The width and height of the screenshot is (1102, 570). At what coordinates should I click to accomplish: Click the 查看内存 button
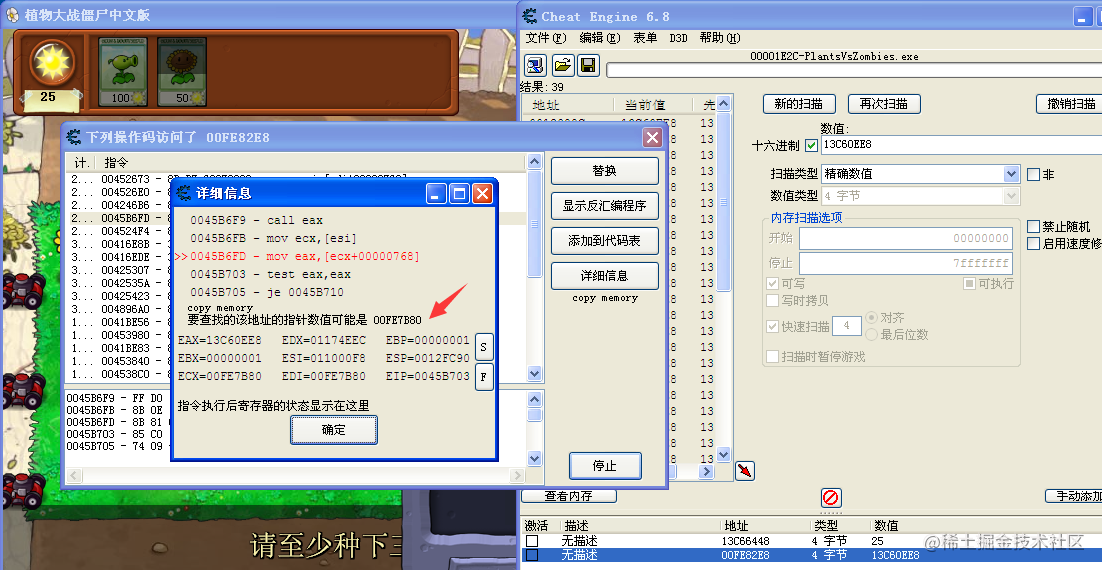pos(569,496)
